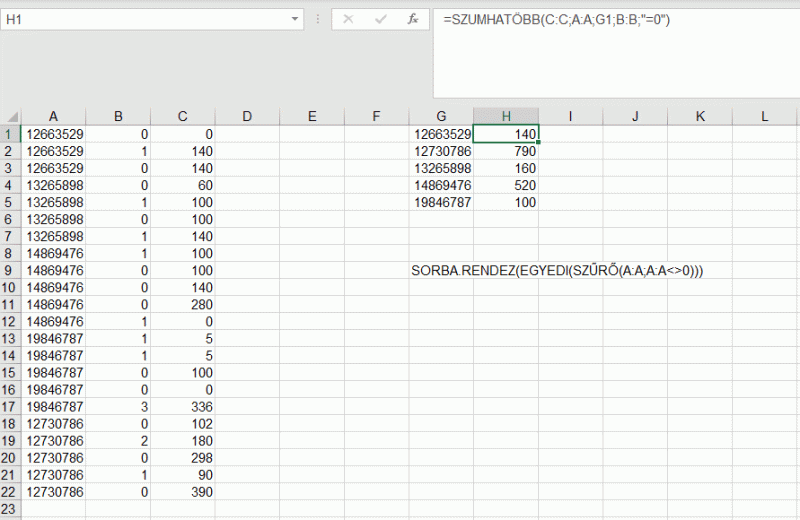Click the formula bar resize dots handle

pos(318,19)
